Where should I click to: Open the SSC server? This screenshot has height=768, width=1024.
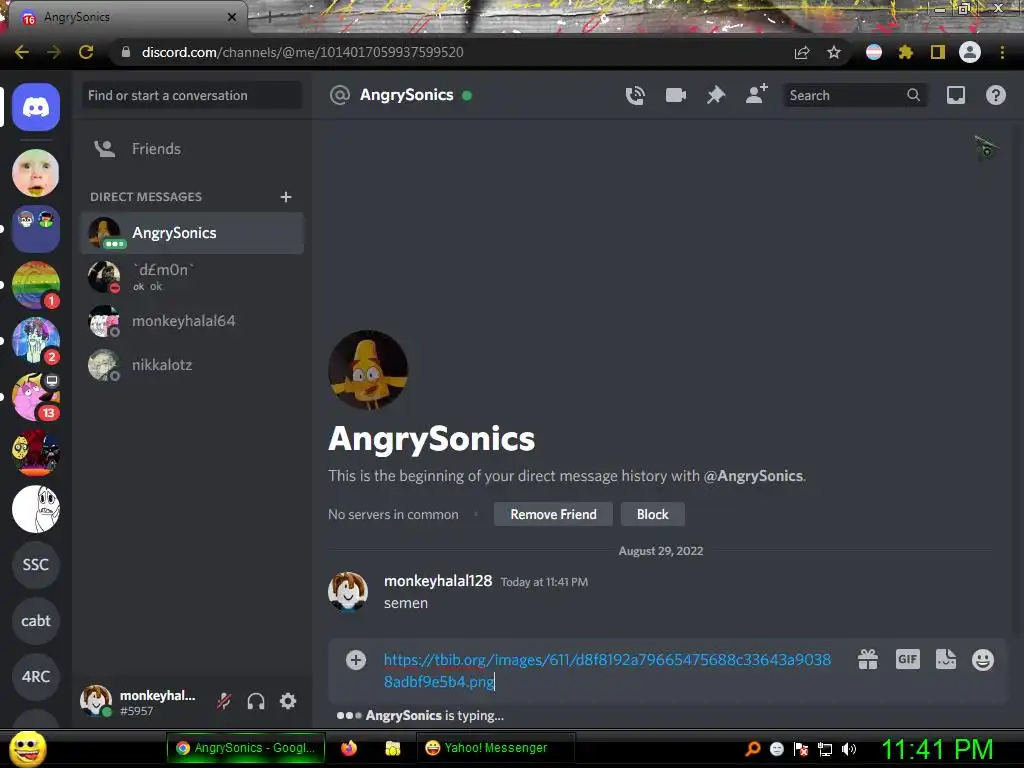[x=36, y=564]
